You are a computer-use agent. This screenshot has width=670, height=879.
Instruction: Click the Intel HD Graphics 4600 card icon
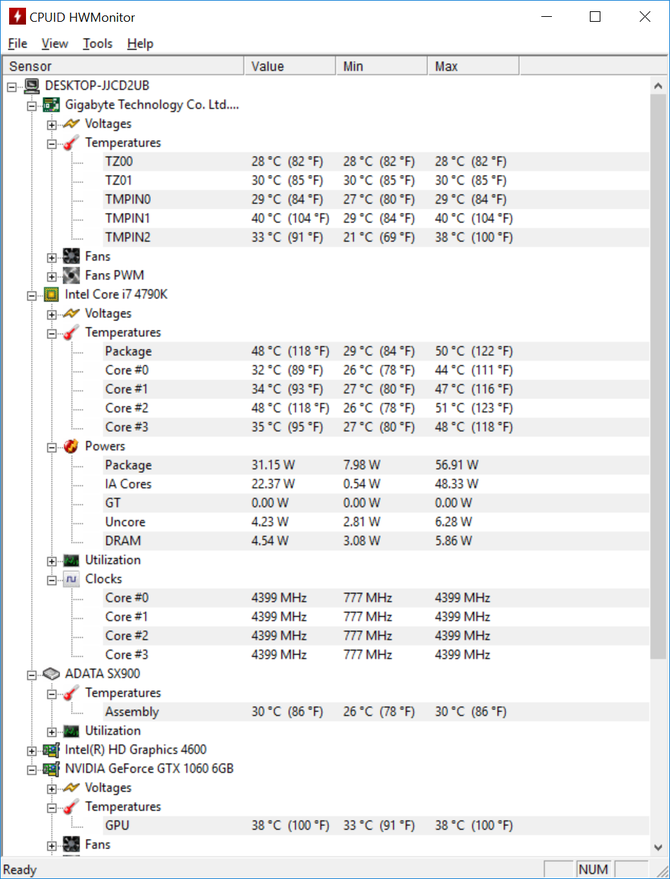[x=52, y=750]
